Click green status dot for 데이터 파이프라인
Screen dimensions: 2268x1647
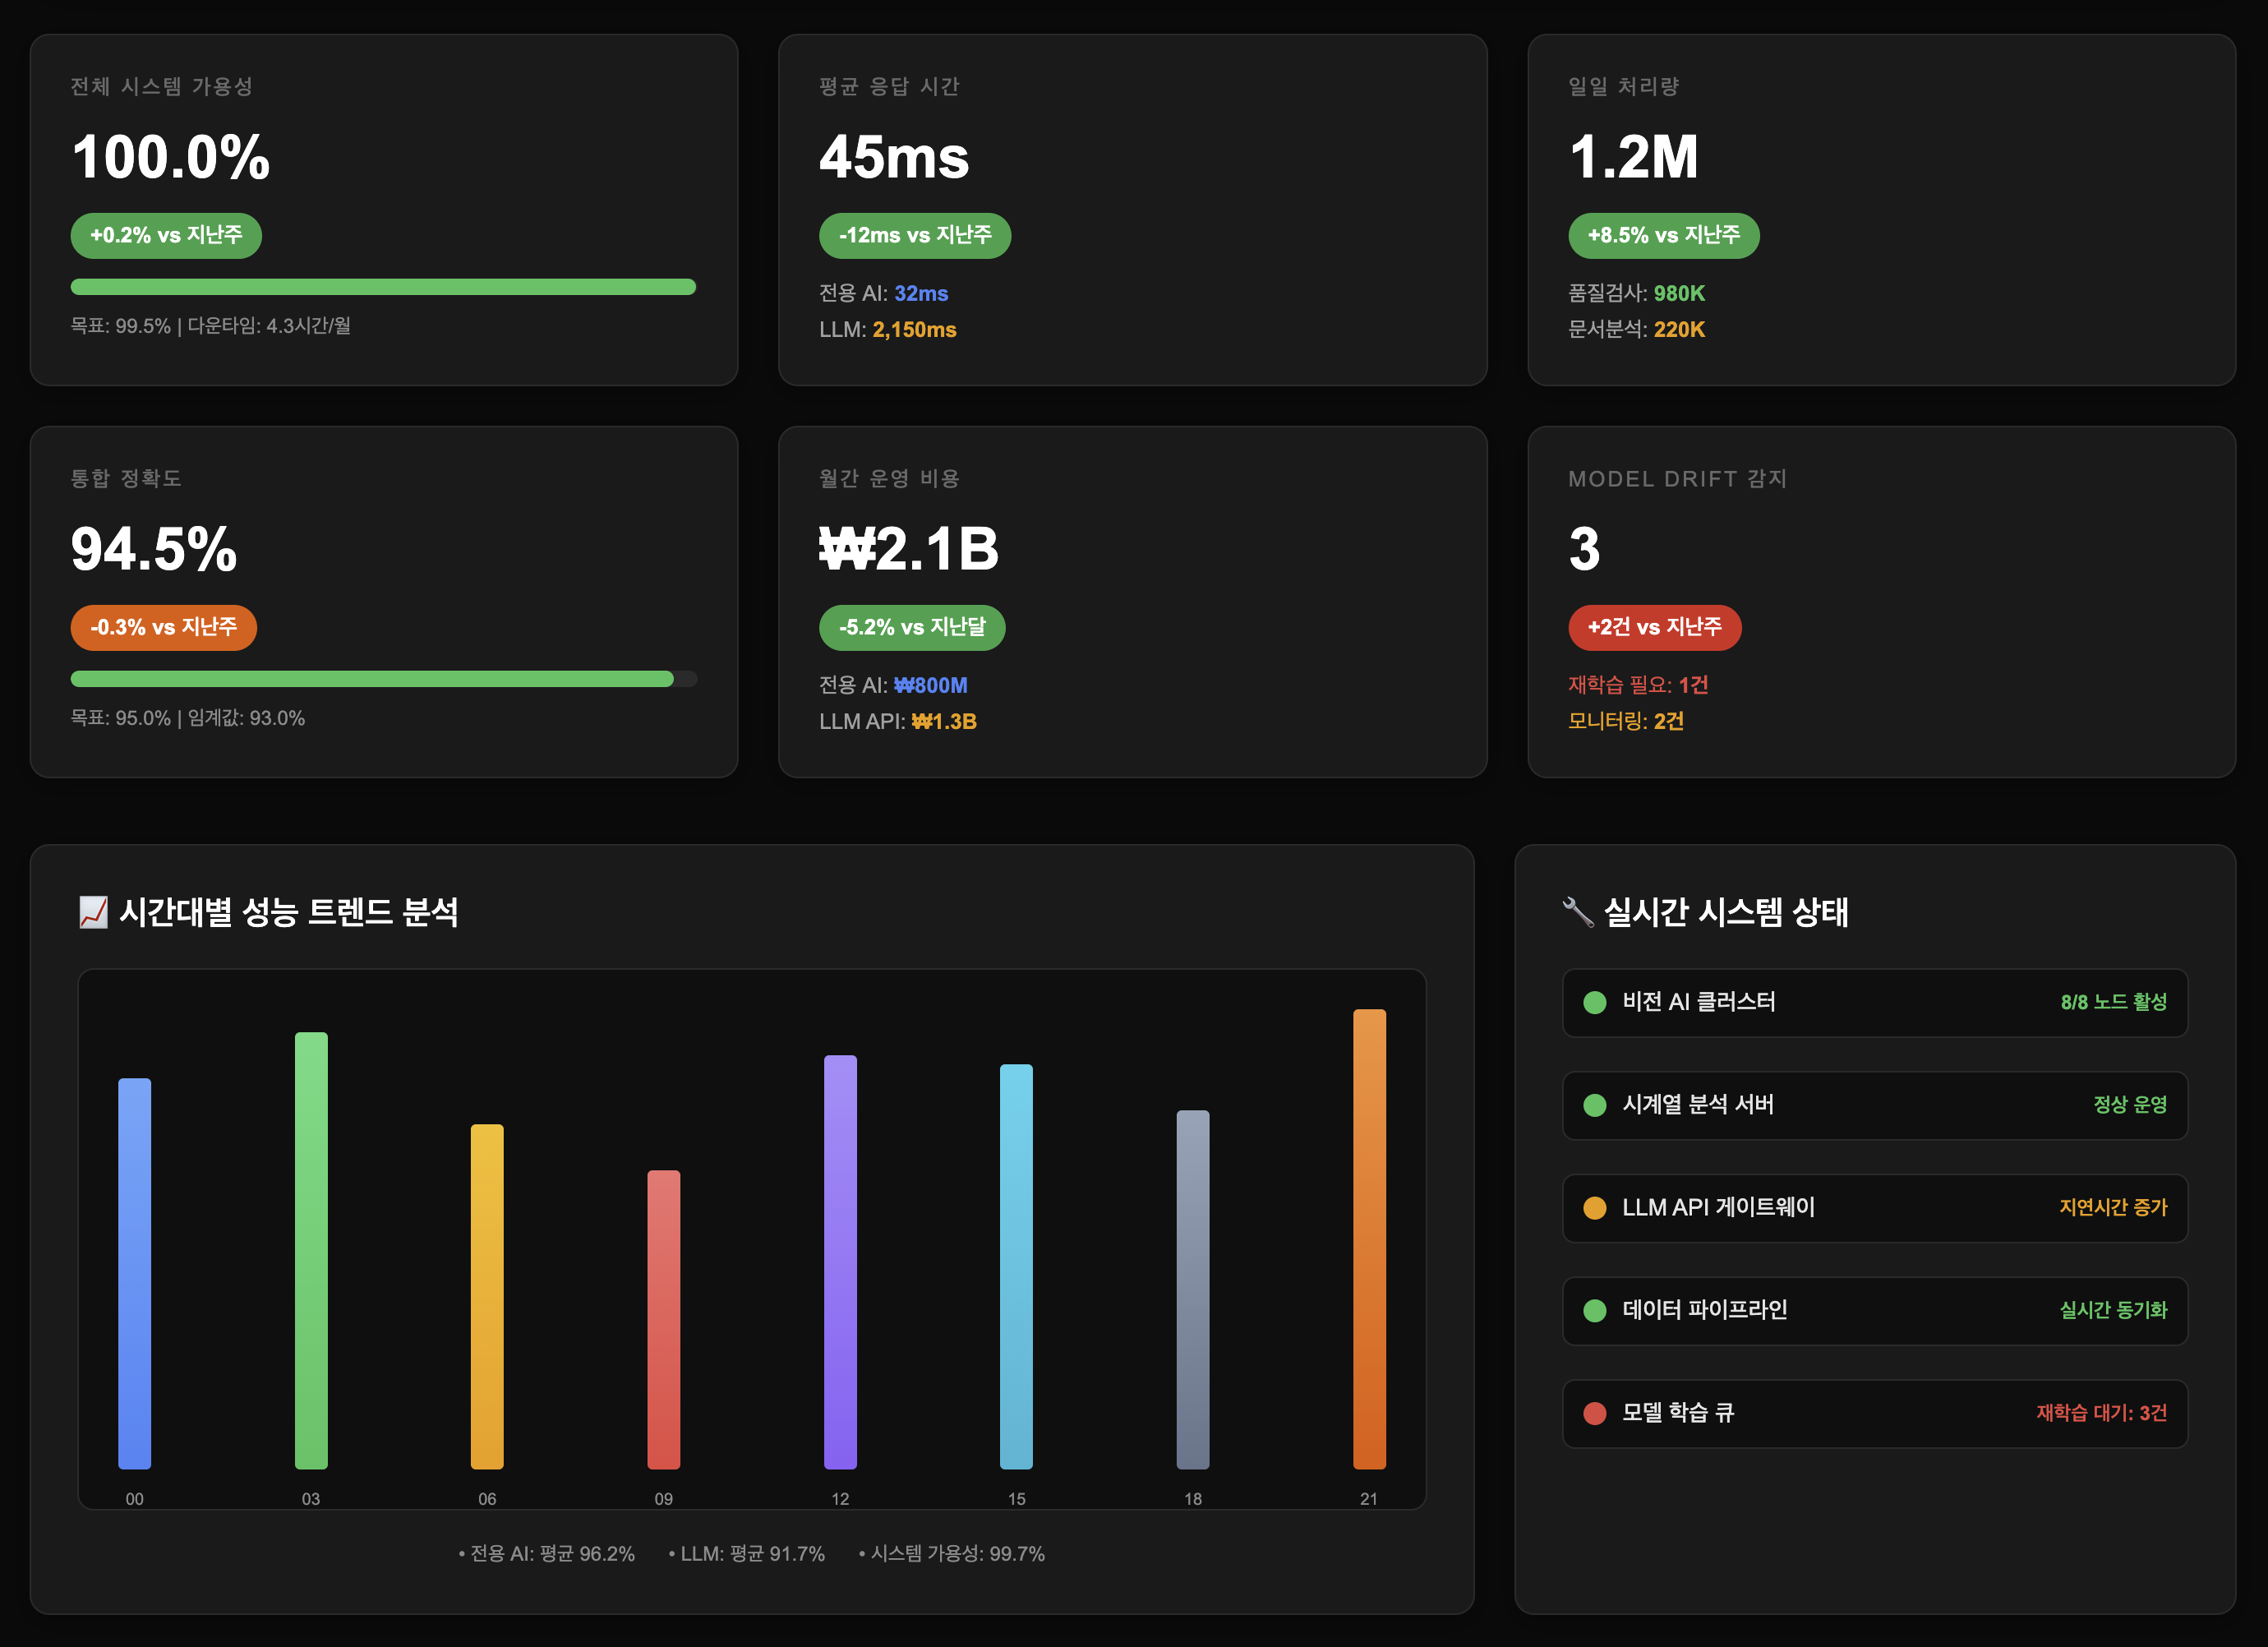coord(1595,1310)
